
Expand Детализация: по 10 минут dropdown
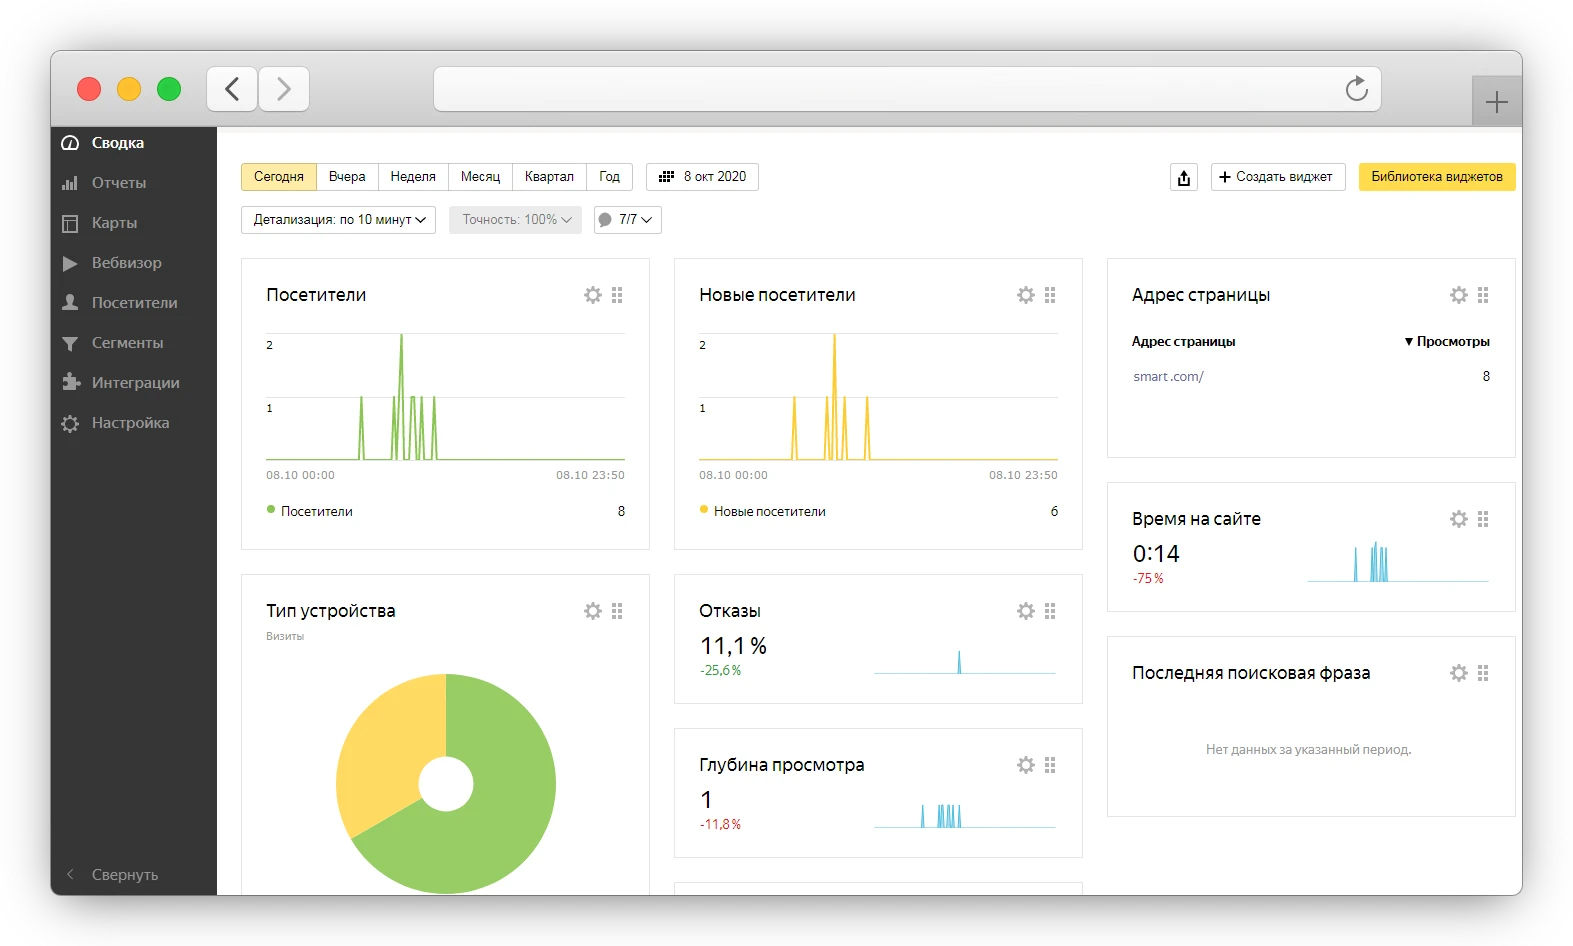tap(338, 220)
